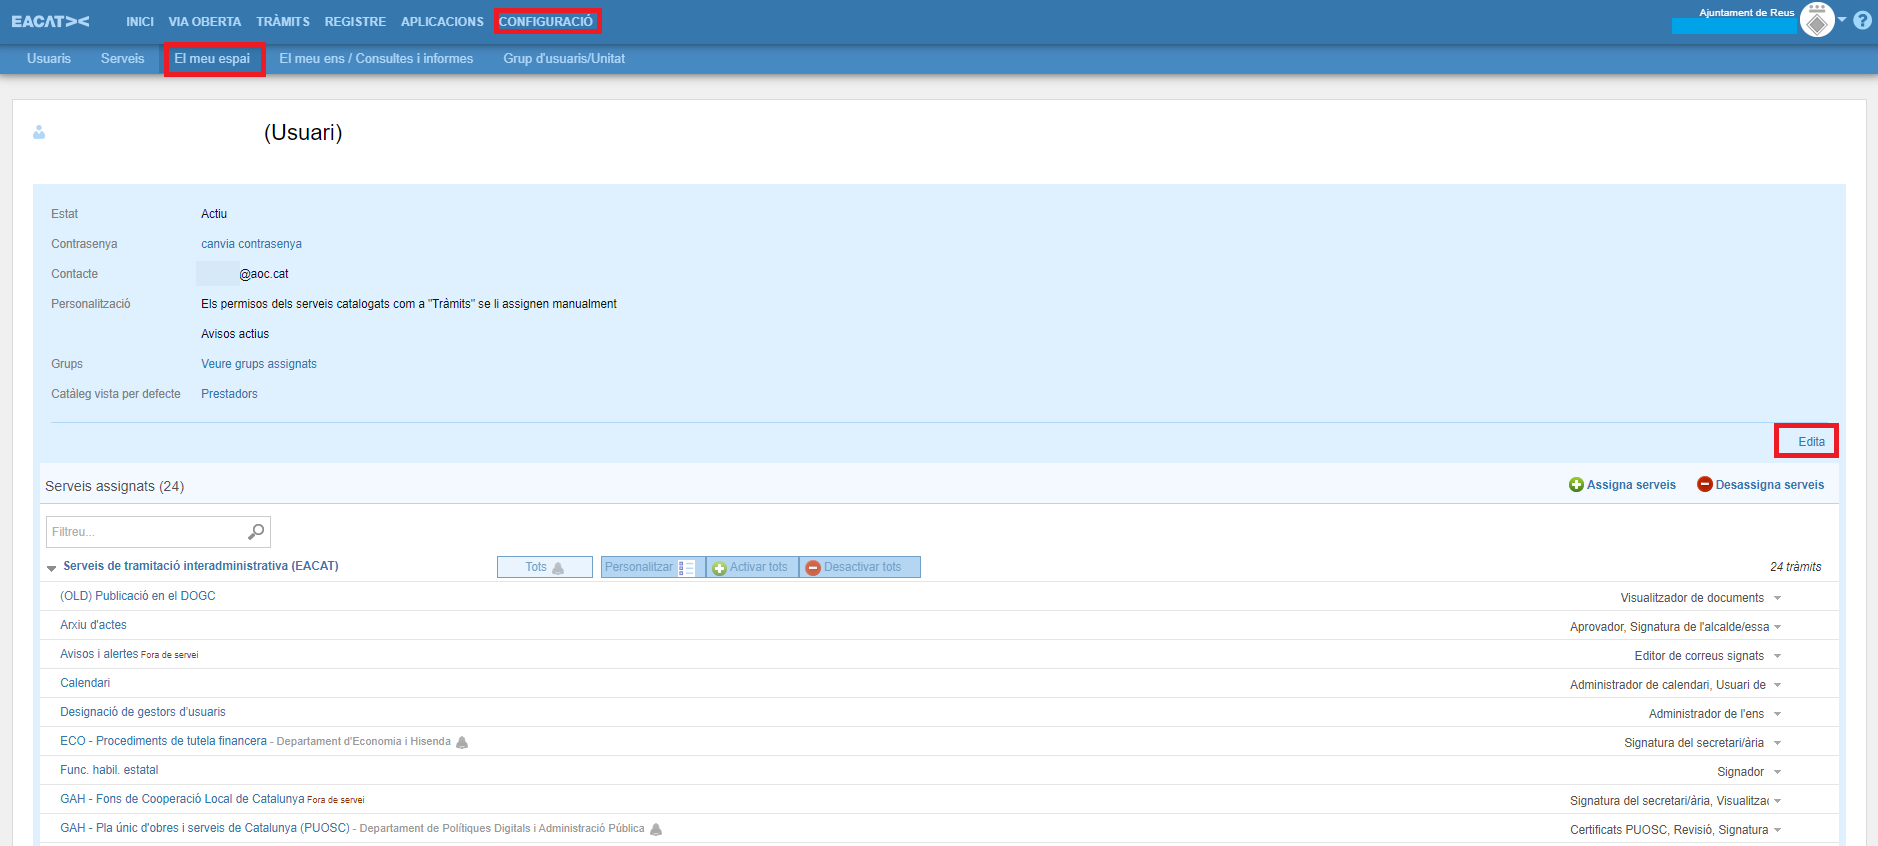1878x846 pixels.
Task: Toggle the Tots notifications bell button
Action: (544, 567)
